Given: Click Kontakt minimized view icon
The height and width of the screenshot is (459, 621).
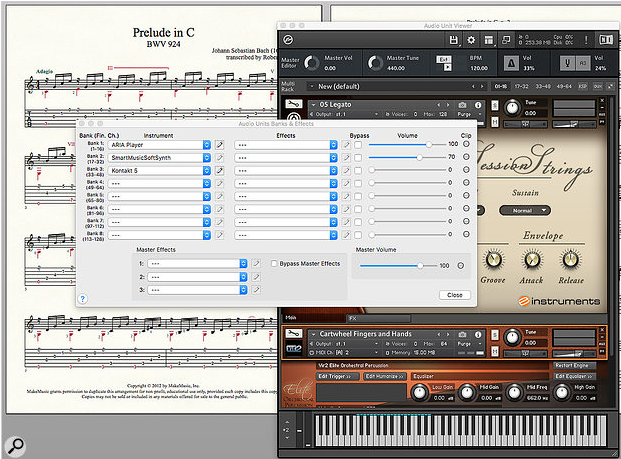Looking at the screenshot, I should (x=506, y=40).
